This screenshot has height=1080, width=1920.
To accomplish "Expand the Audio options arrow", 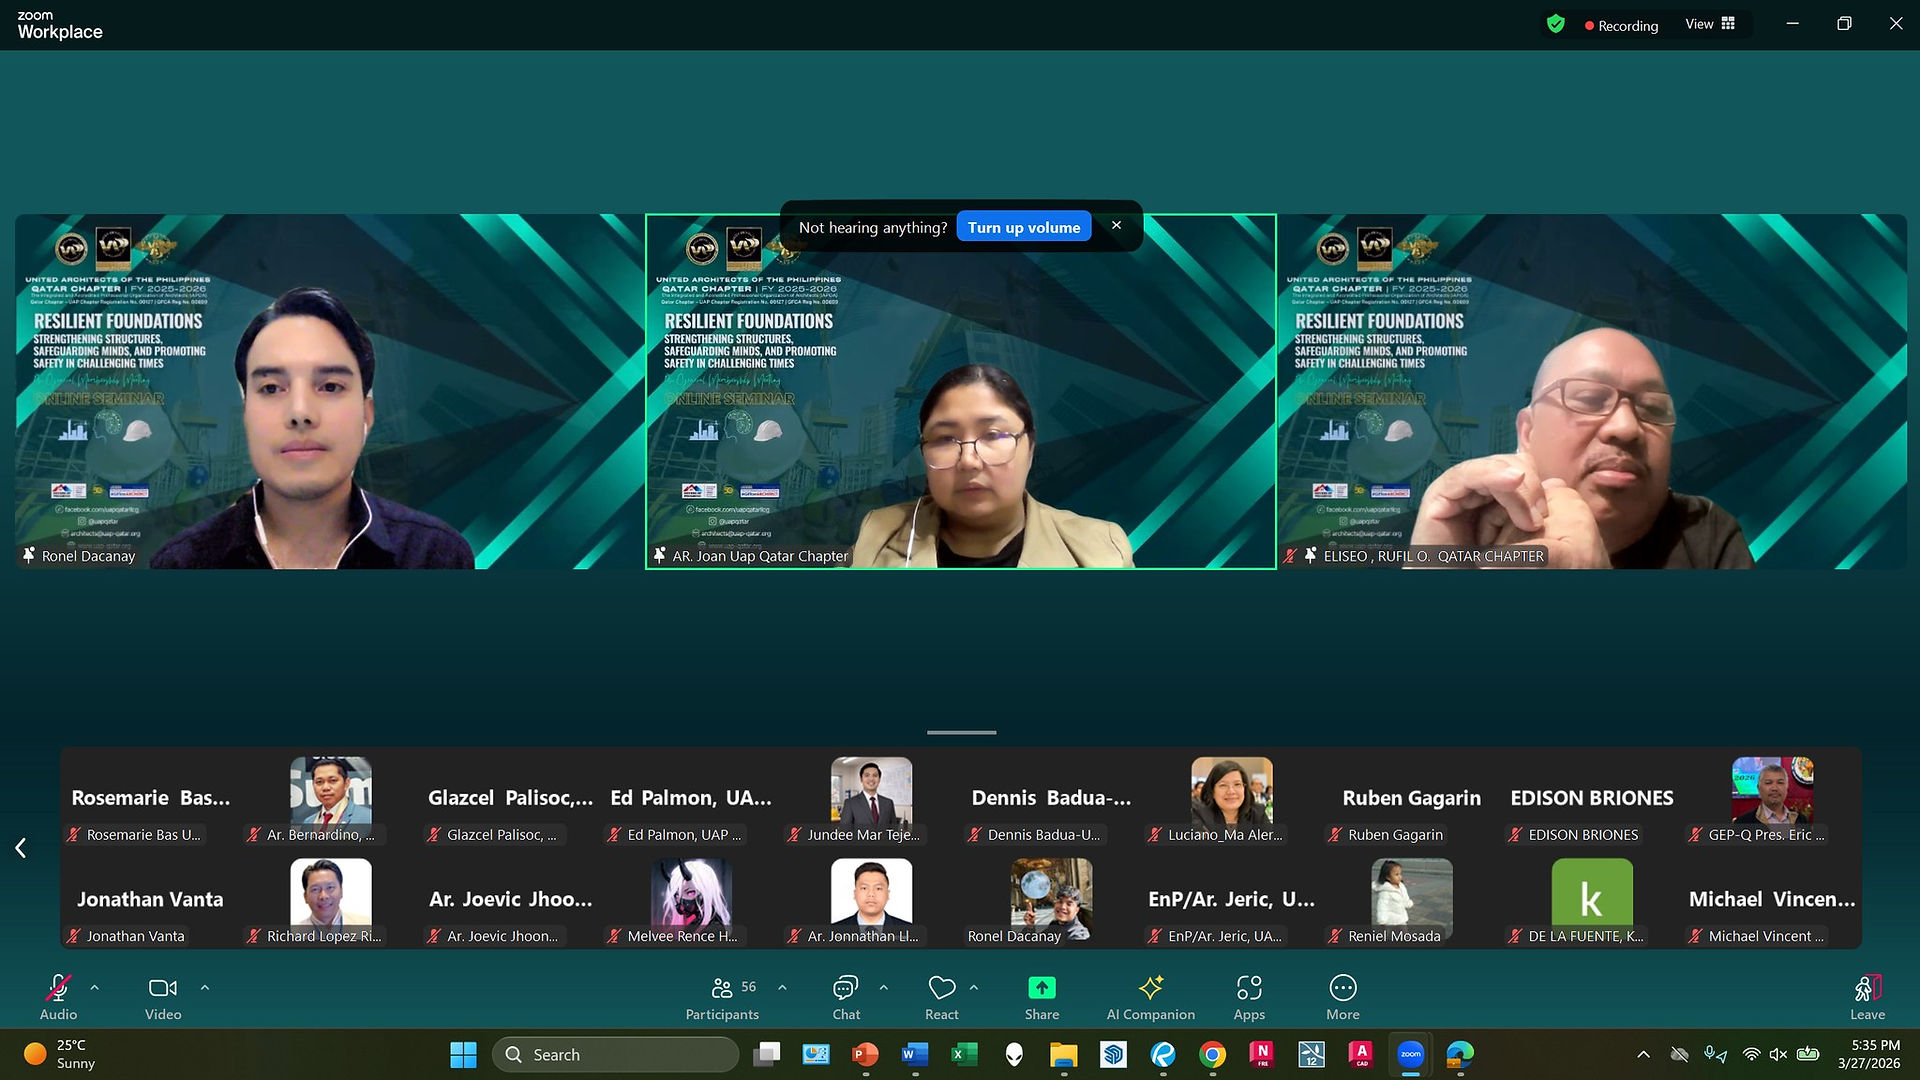I will [94, 988].
